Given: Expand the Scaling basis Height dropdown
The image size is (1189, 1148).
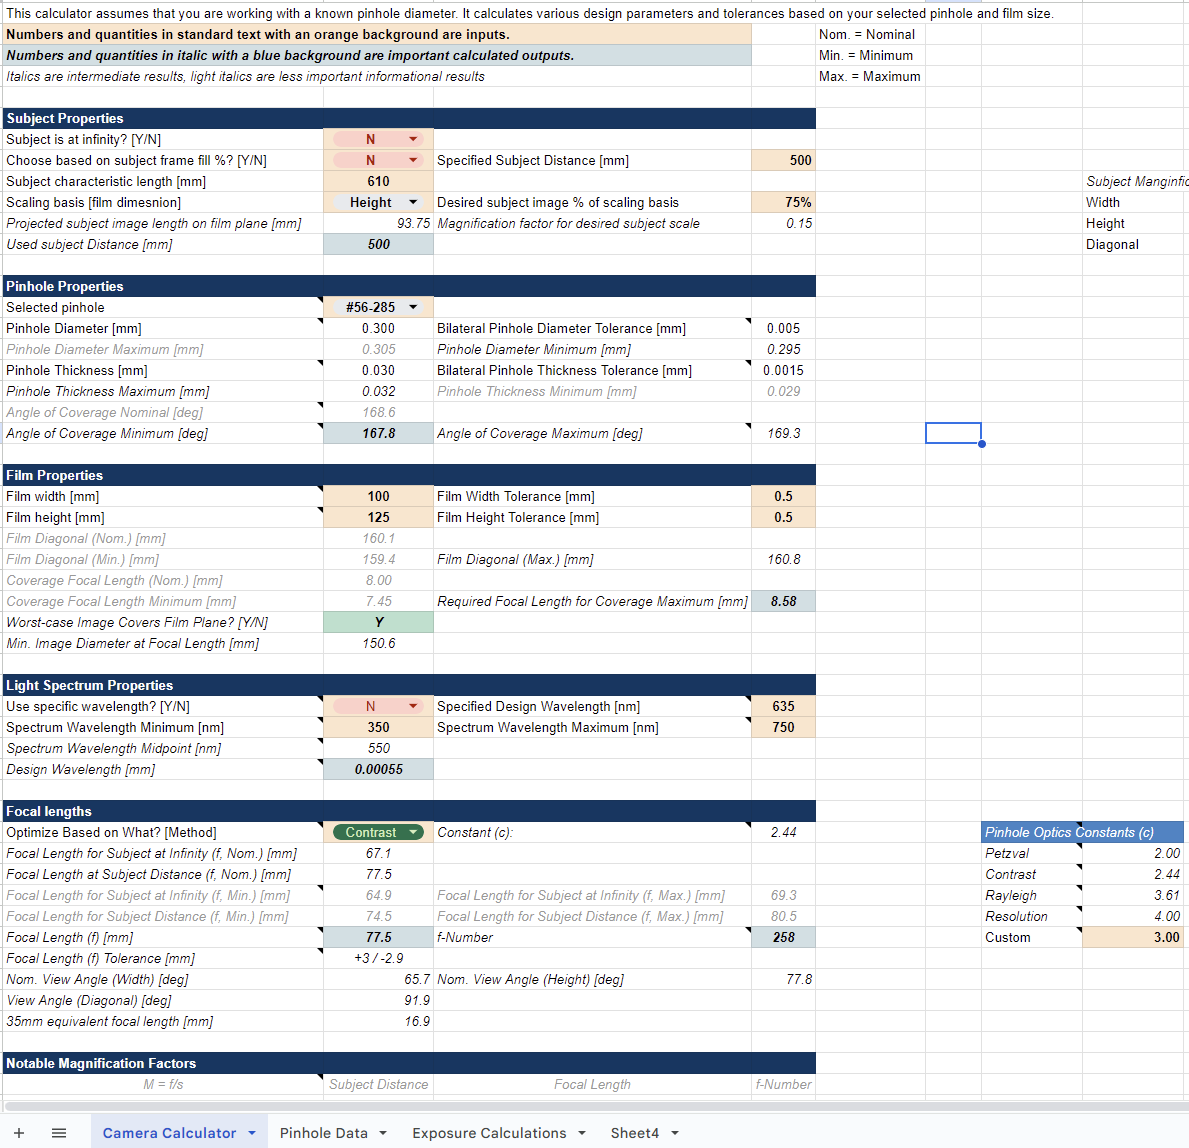Looking at the screenshot, I should point(413,202).
